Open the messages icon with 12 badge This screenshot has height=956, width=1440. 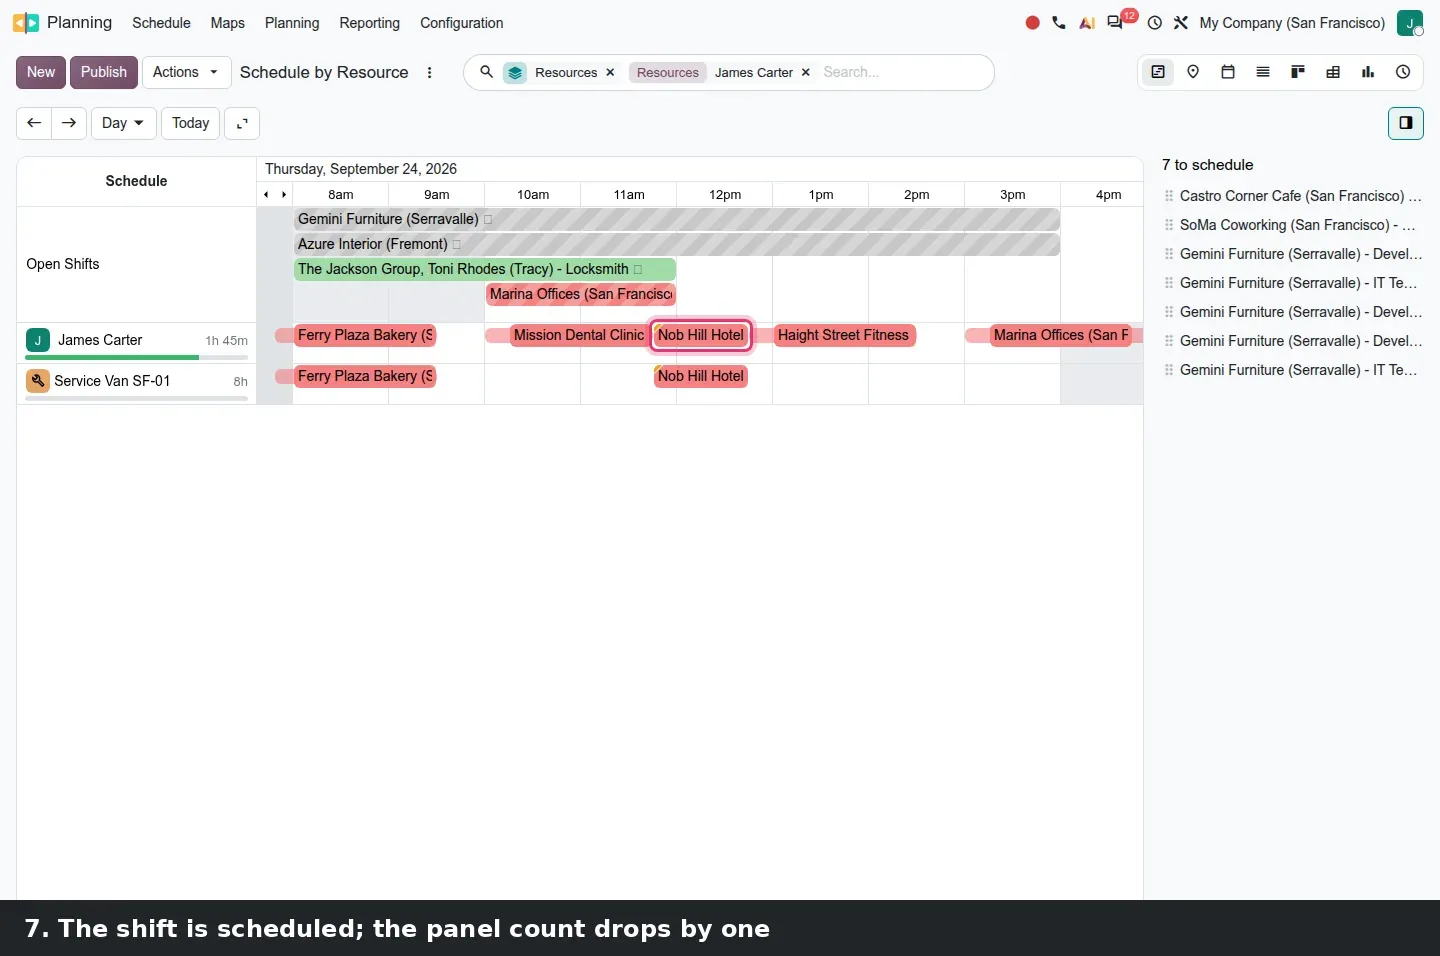tap(1116, 23)
